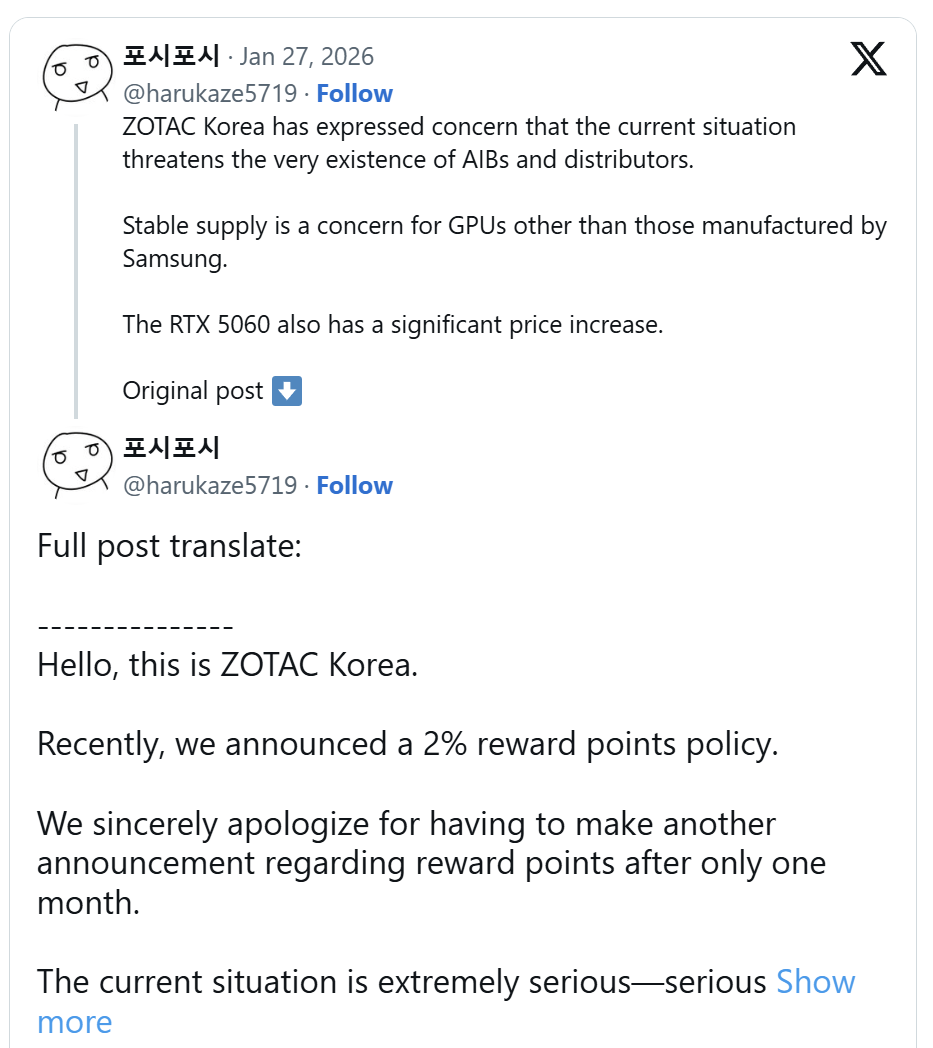Click the 2% reward points policy sentence
Image resolution: width=933 pixels, height=1048 pixels.
click(407, 744)
